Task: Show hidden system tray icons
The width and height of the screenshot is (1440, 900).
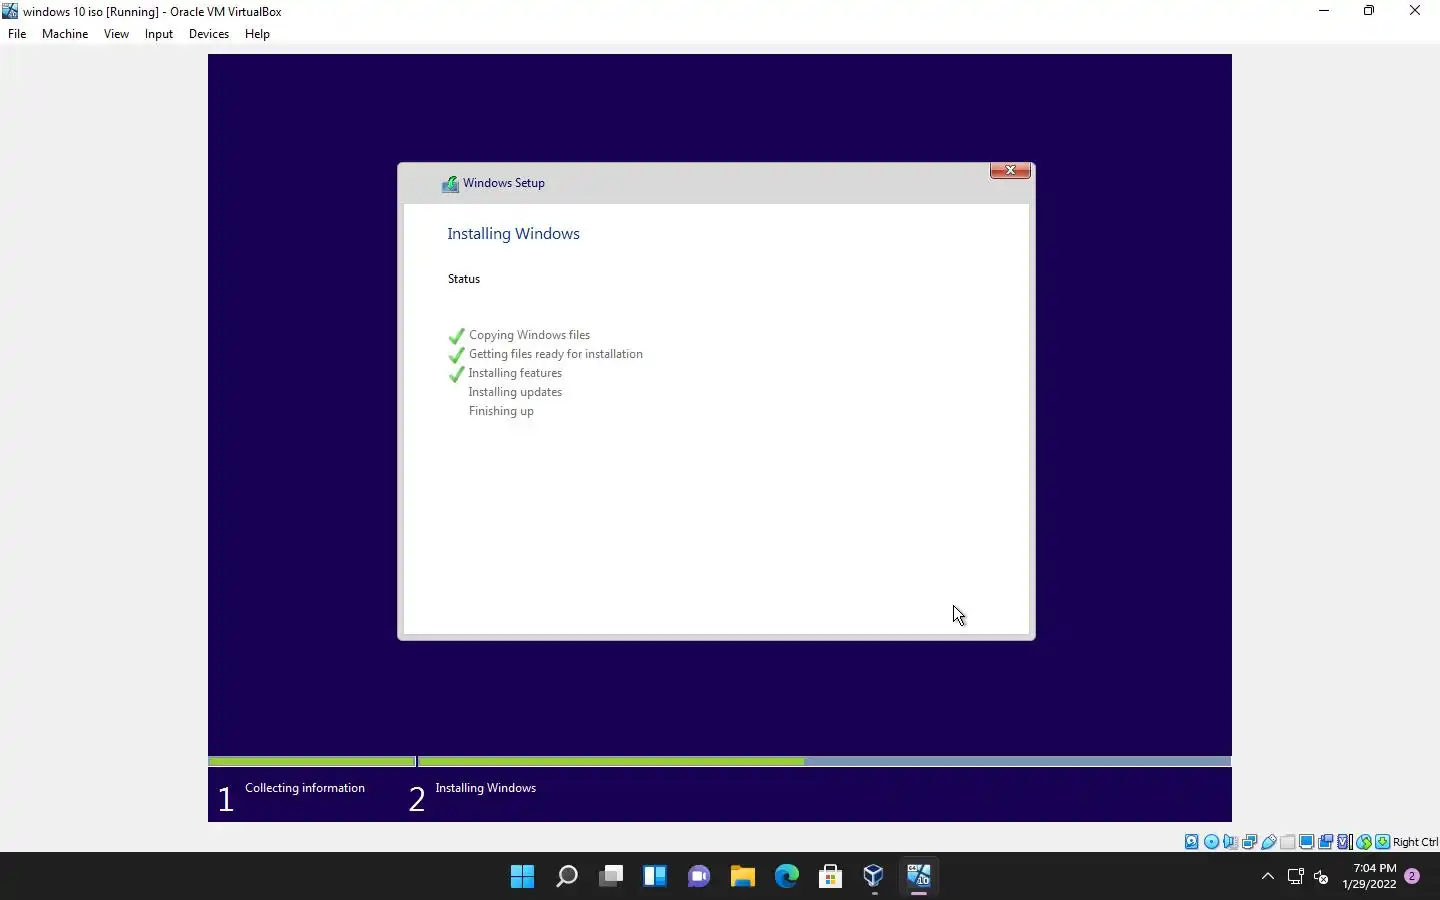Action: [x=1268, y=877]
